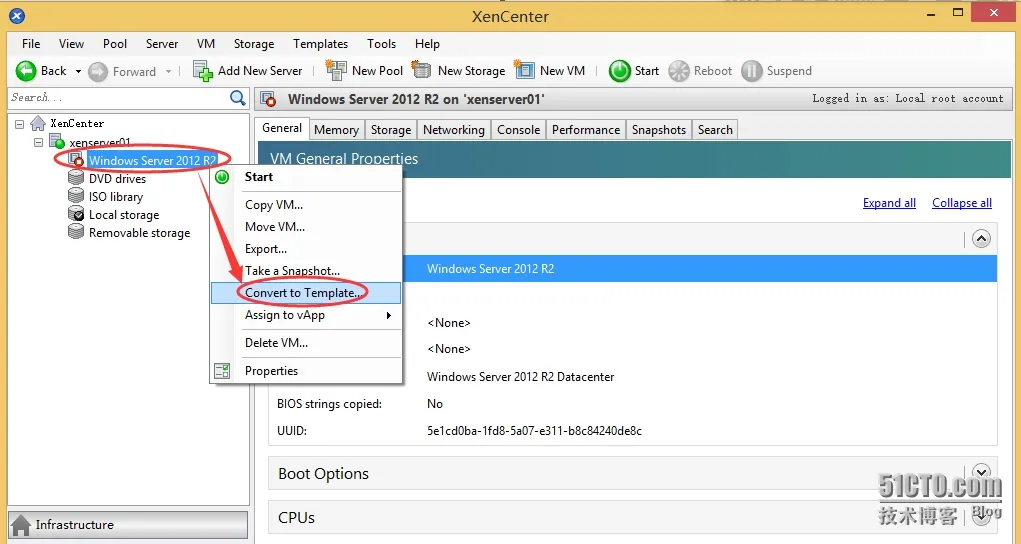This screenshot has width=1021, height=544.
Task: Switch to the Search tab
Action: pyautogui.click(x=715, y=130)
